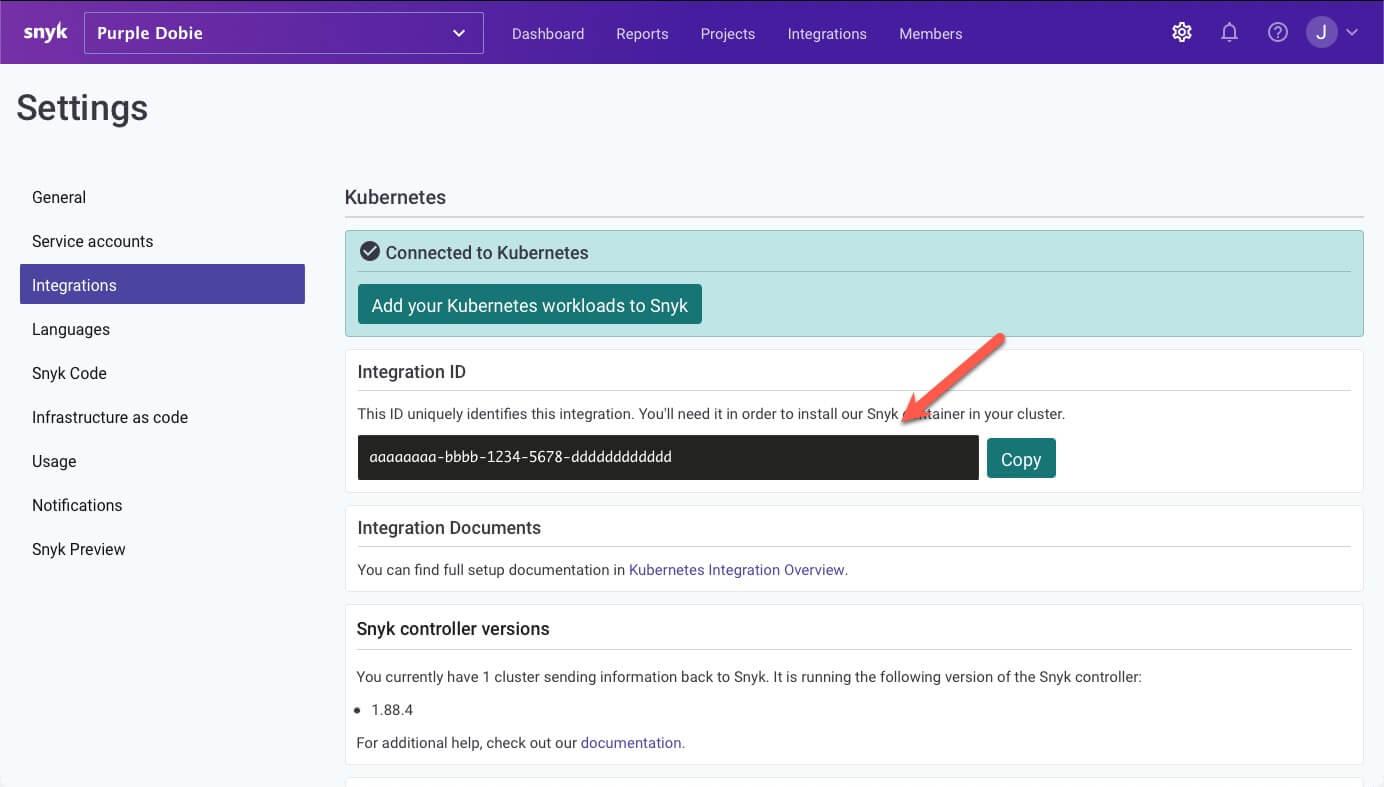Select General in settings sidebar
The width and height of the screenshot is (1384, 787).
pos(162,197)
